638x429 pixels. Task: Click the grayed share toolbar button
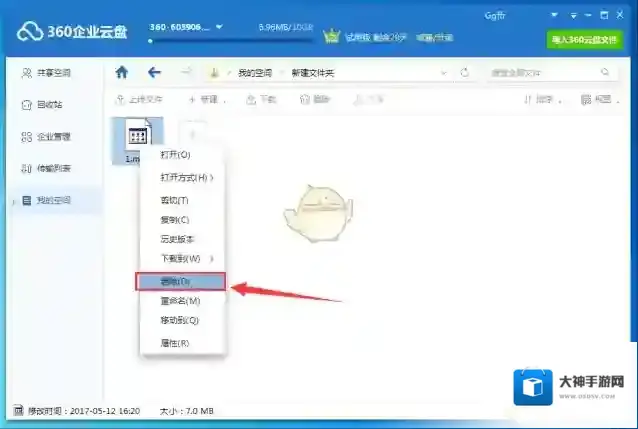368,99
